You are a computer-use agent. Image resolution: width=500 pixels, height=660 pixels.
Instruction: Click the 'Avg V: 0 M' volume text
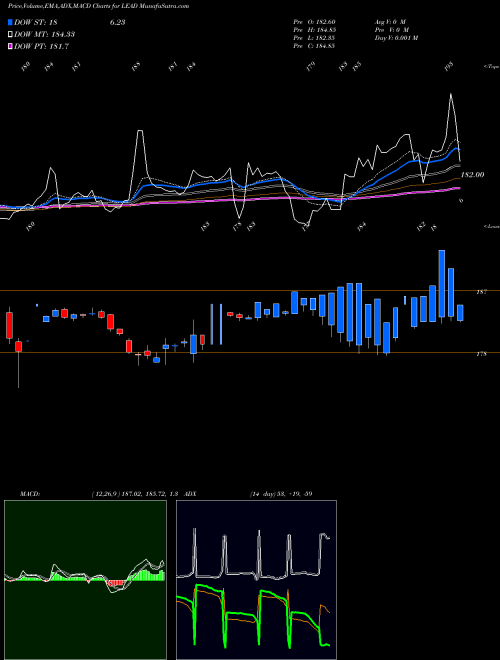390,22
